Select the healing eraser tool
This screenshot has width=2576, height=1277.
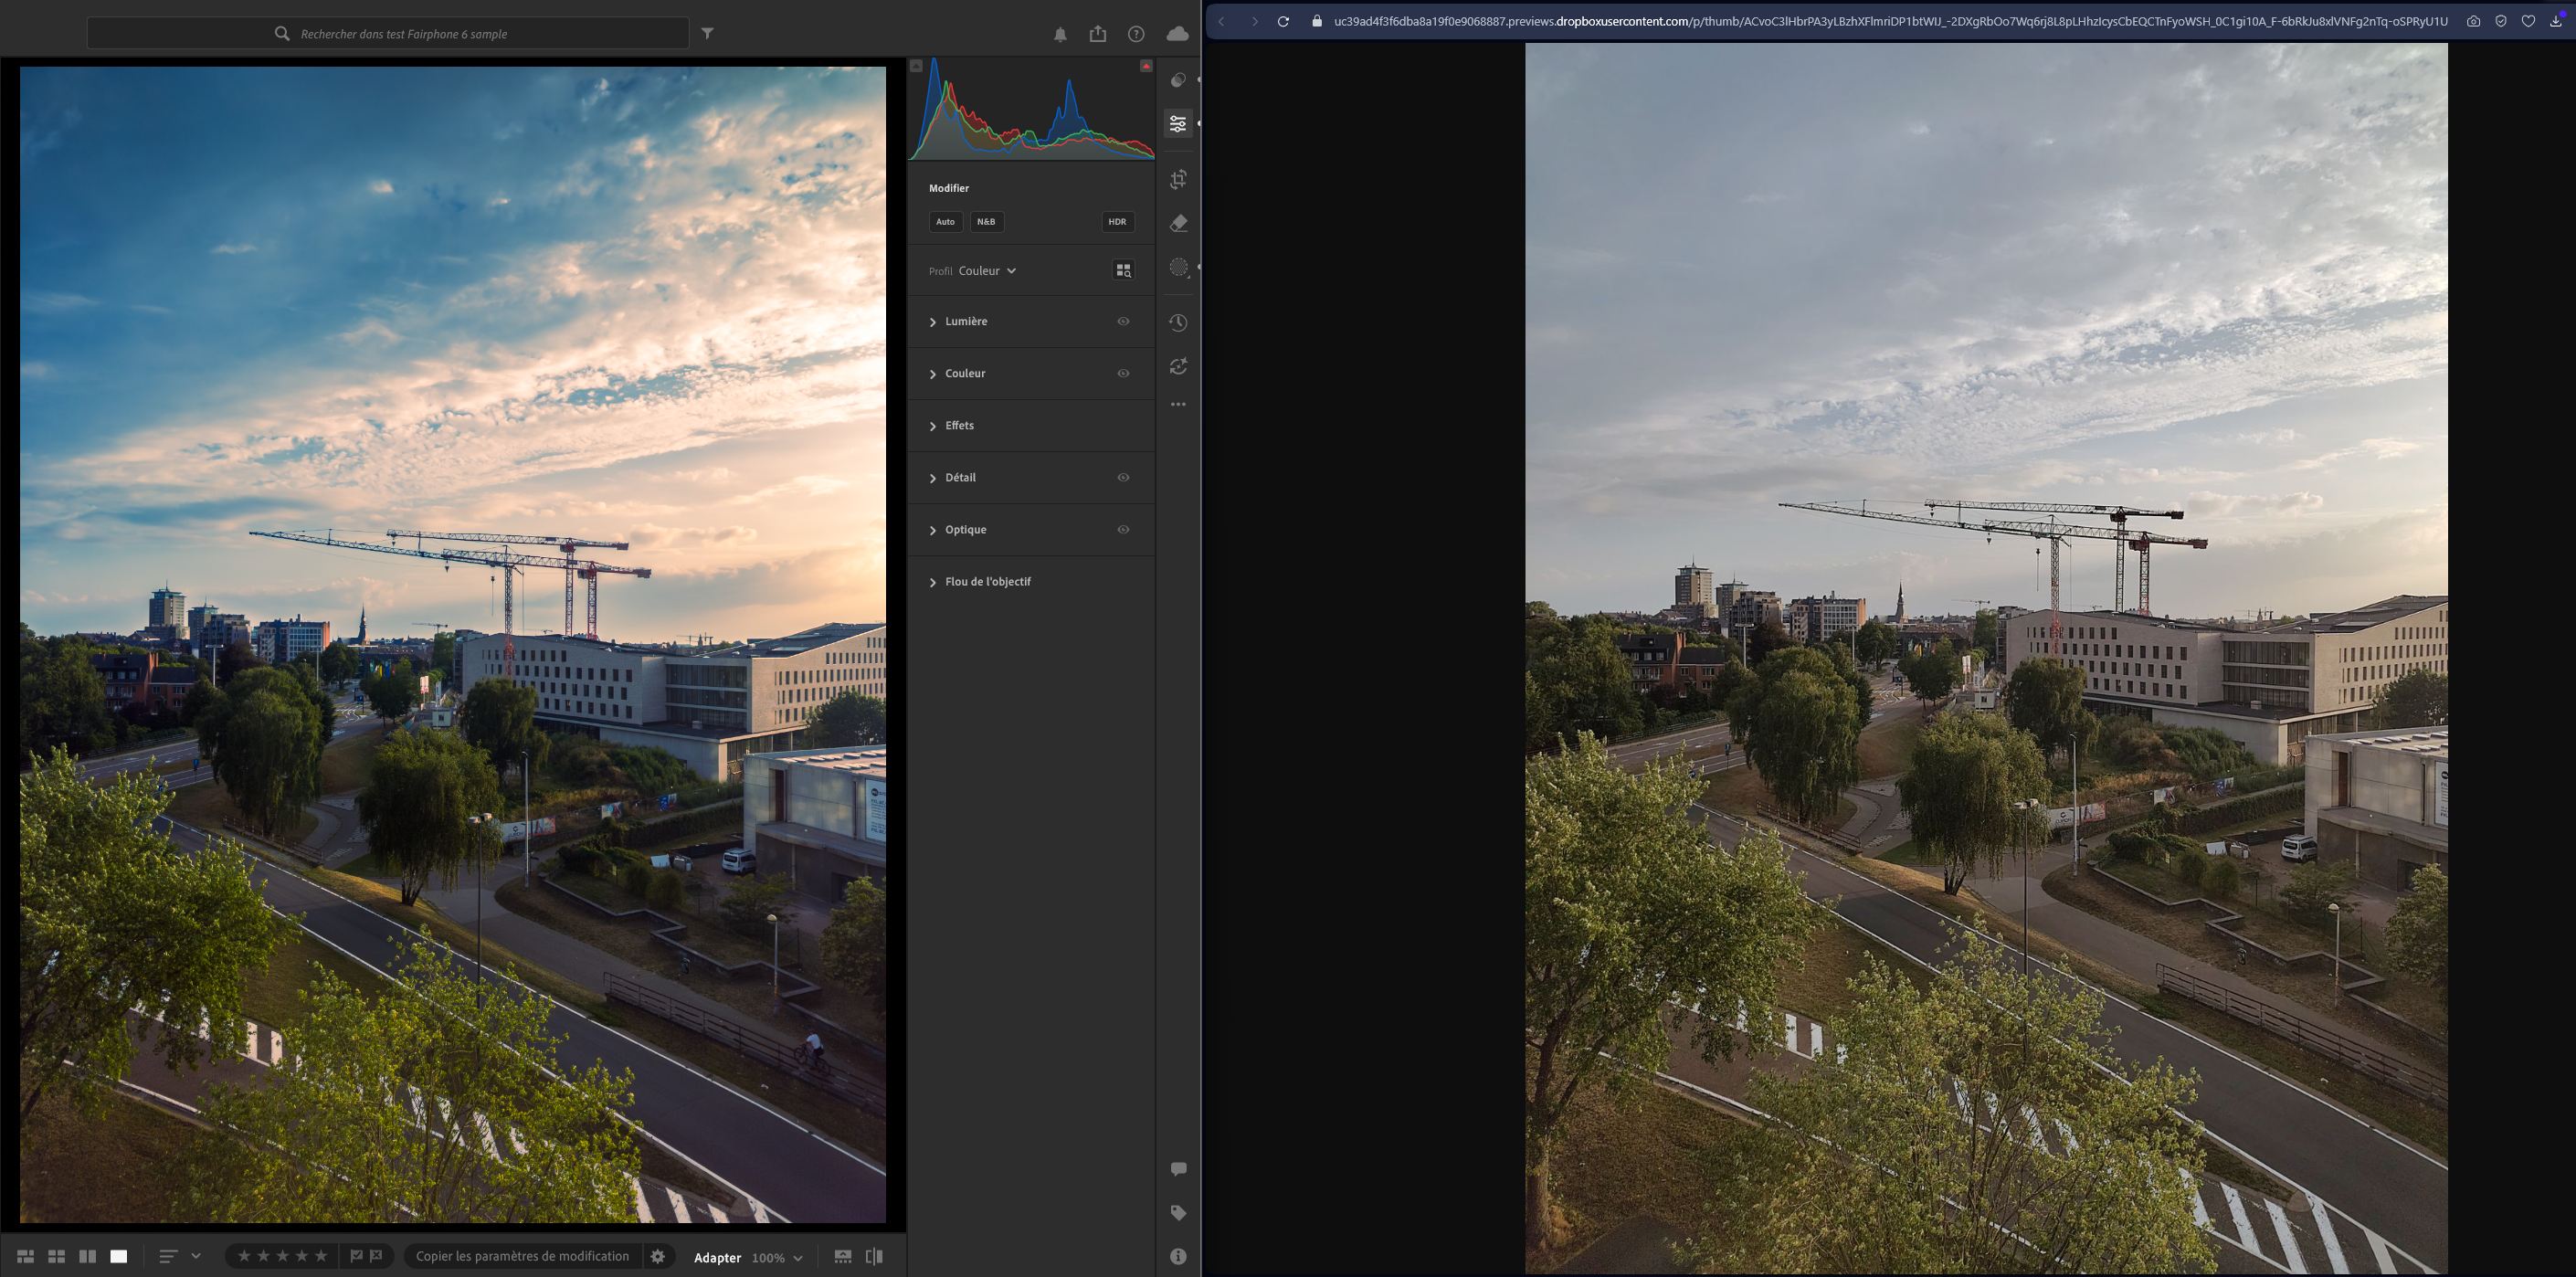pos(1178,223)
